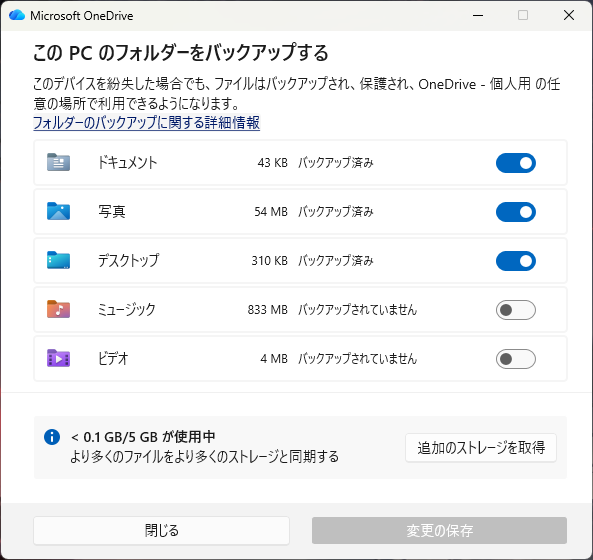
Task: Click バックアップされていません status in ミュージック row
Action: coord(357,309)
